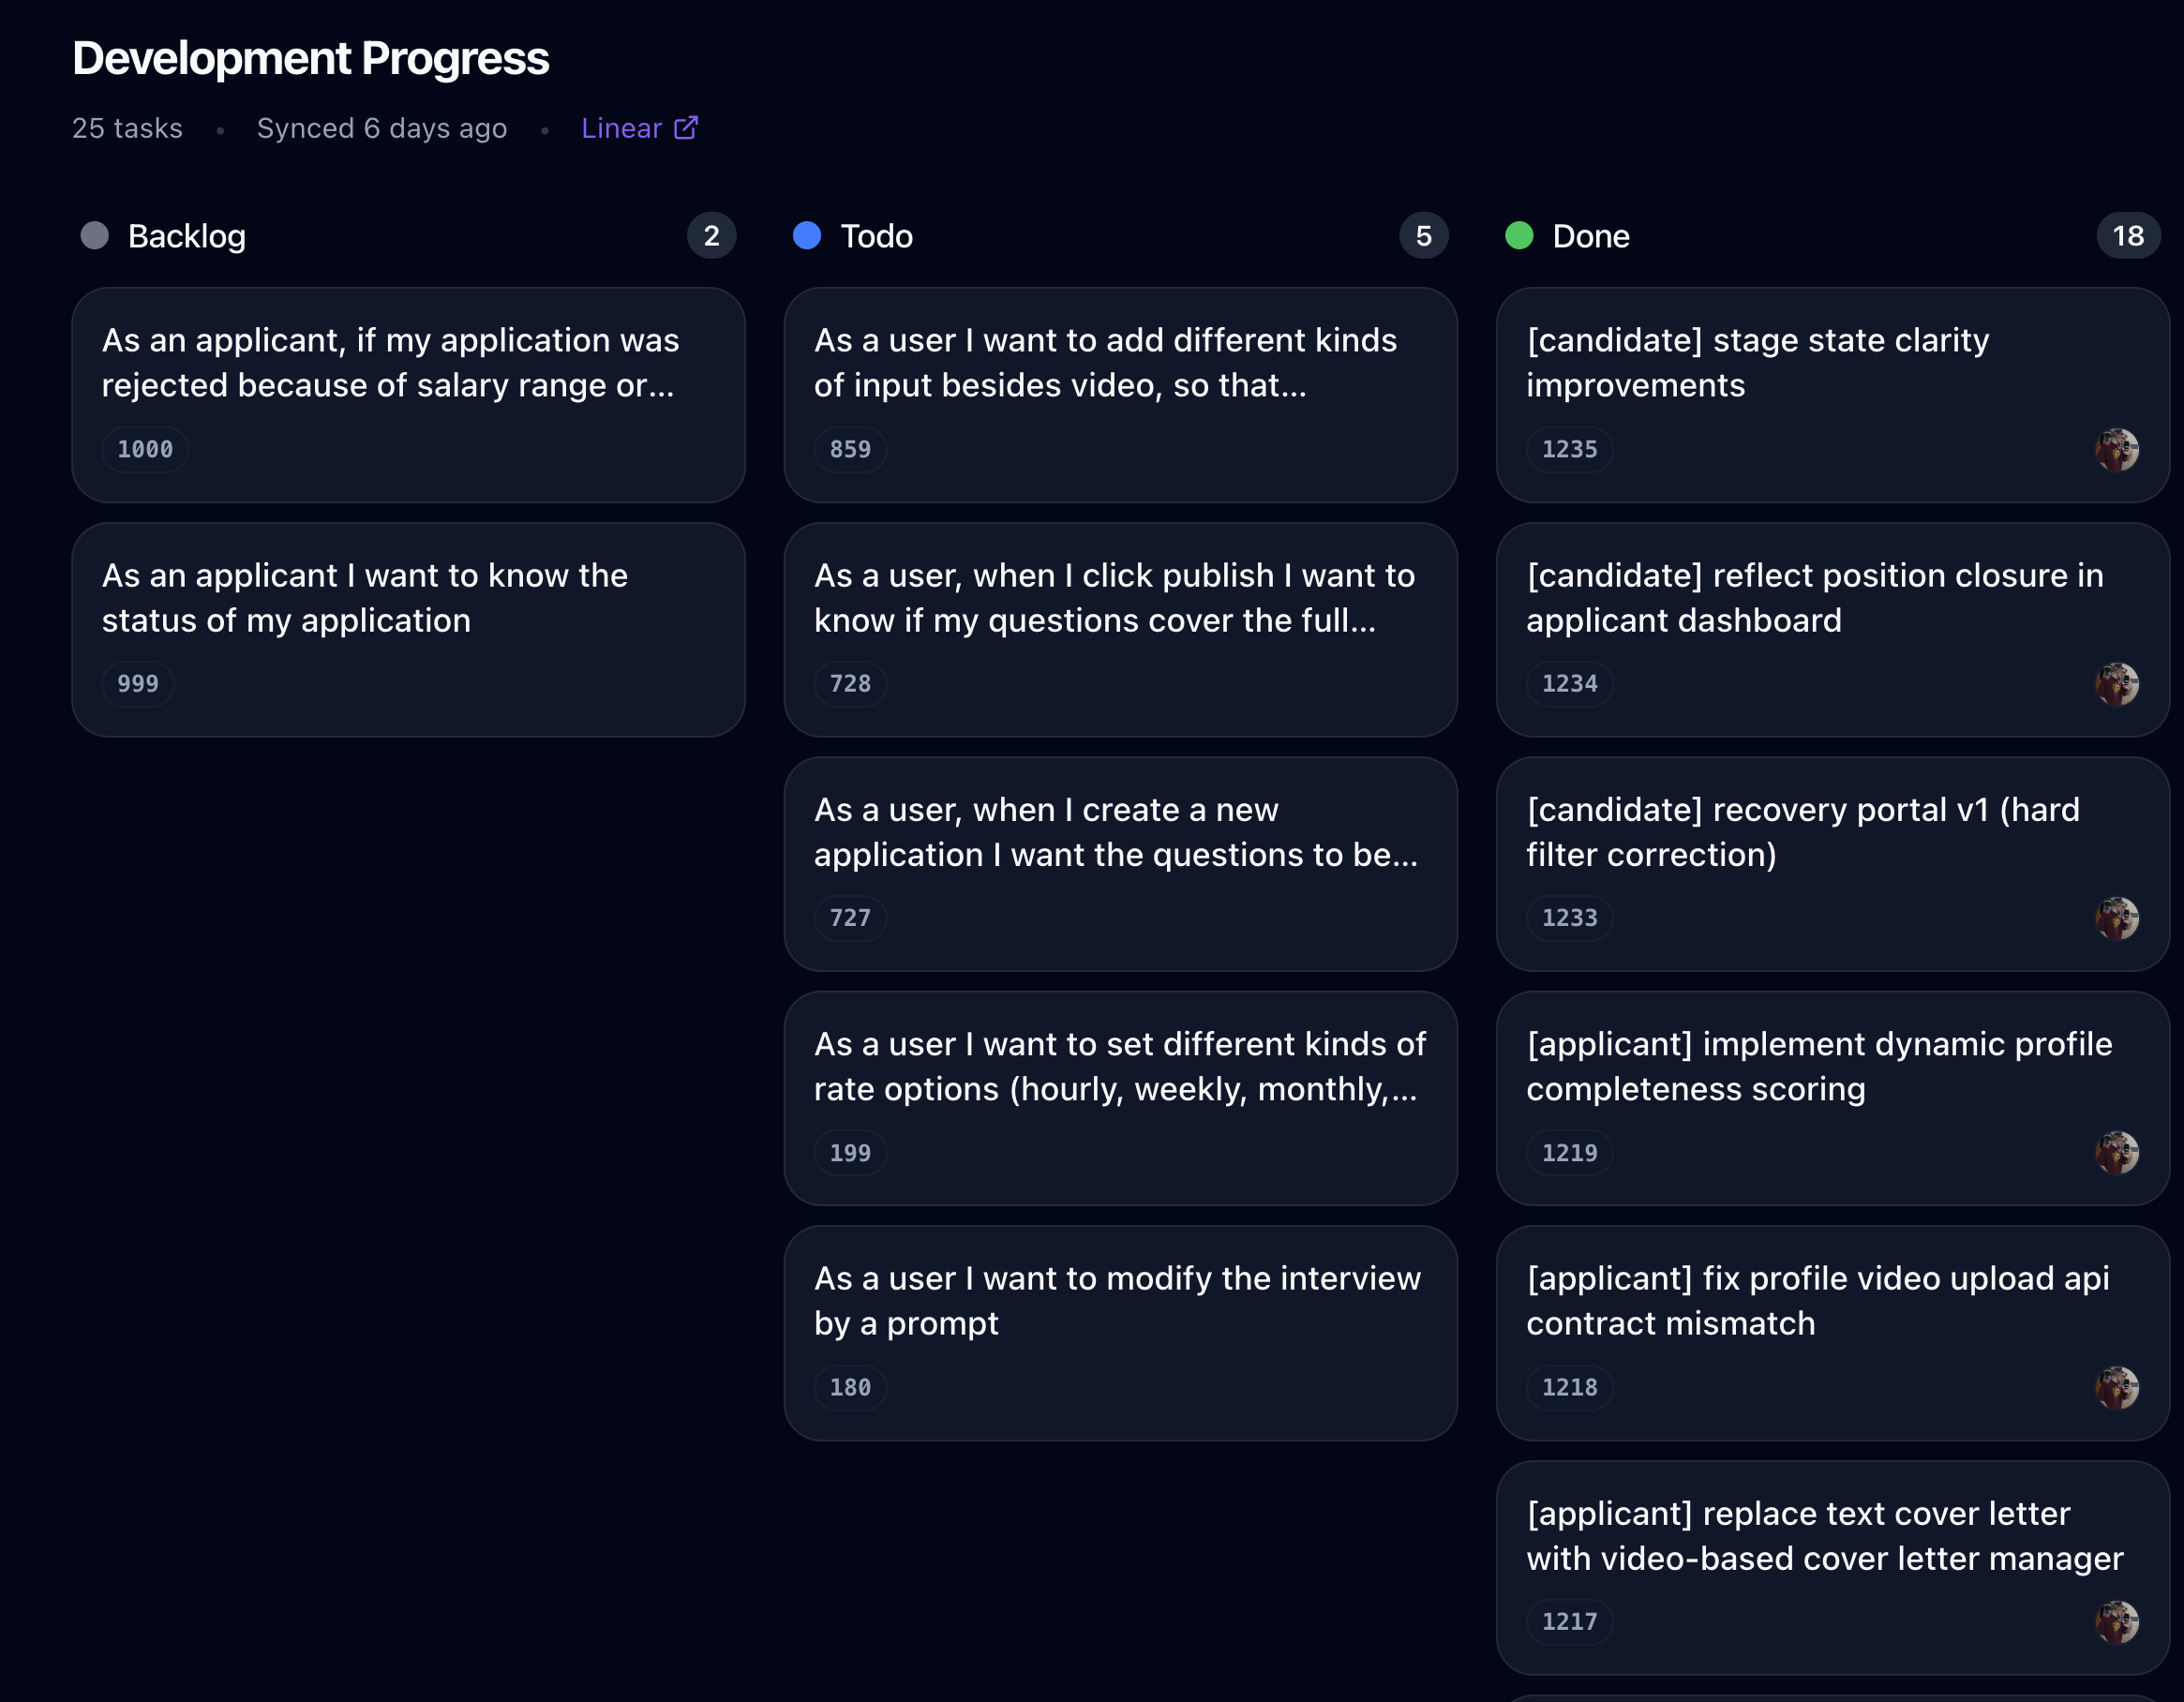Click the Done column heading
2184x1702 pixels.
click(1591, 237)
